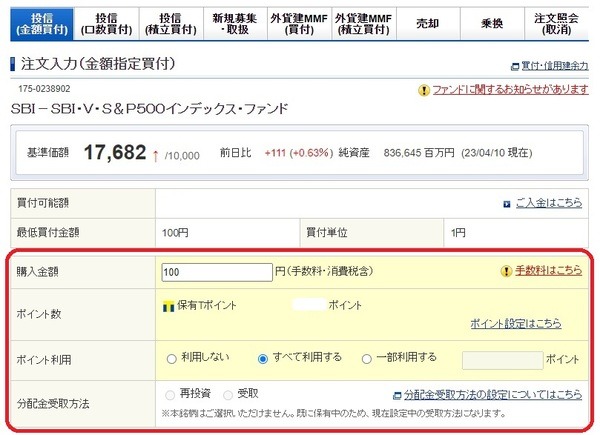Viewport: 600px width, 435px height.
Task: Follow the ご入金はこちら link
Action: pos(549,203)
